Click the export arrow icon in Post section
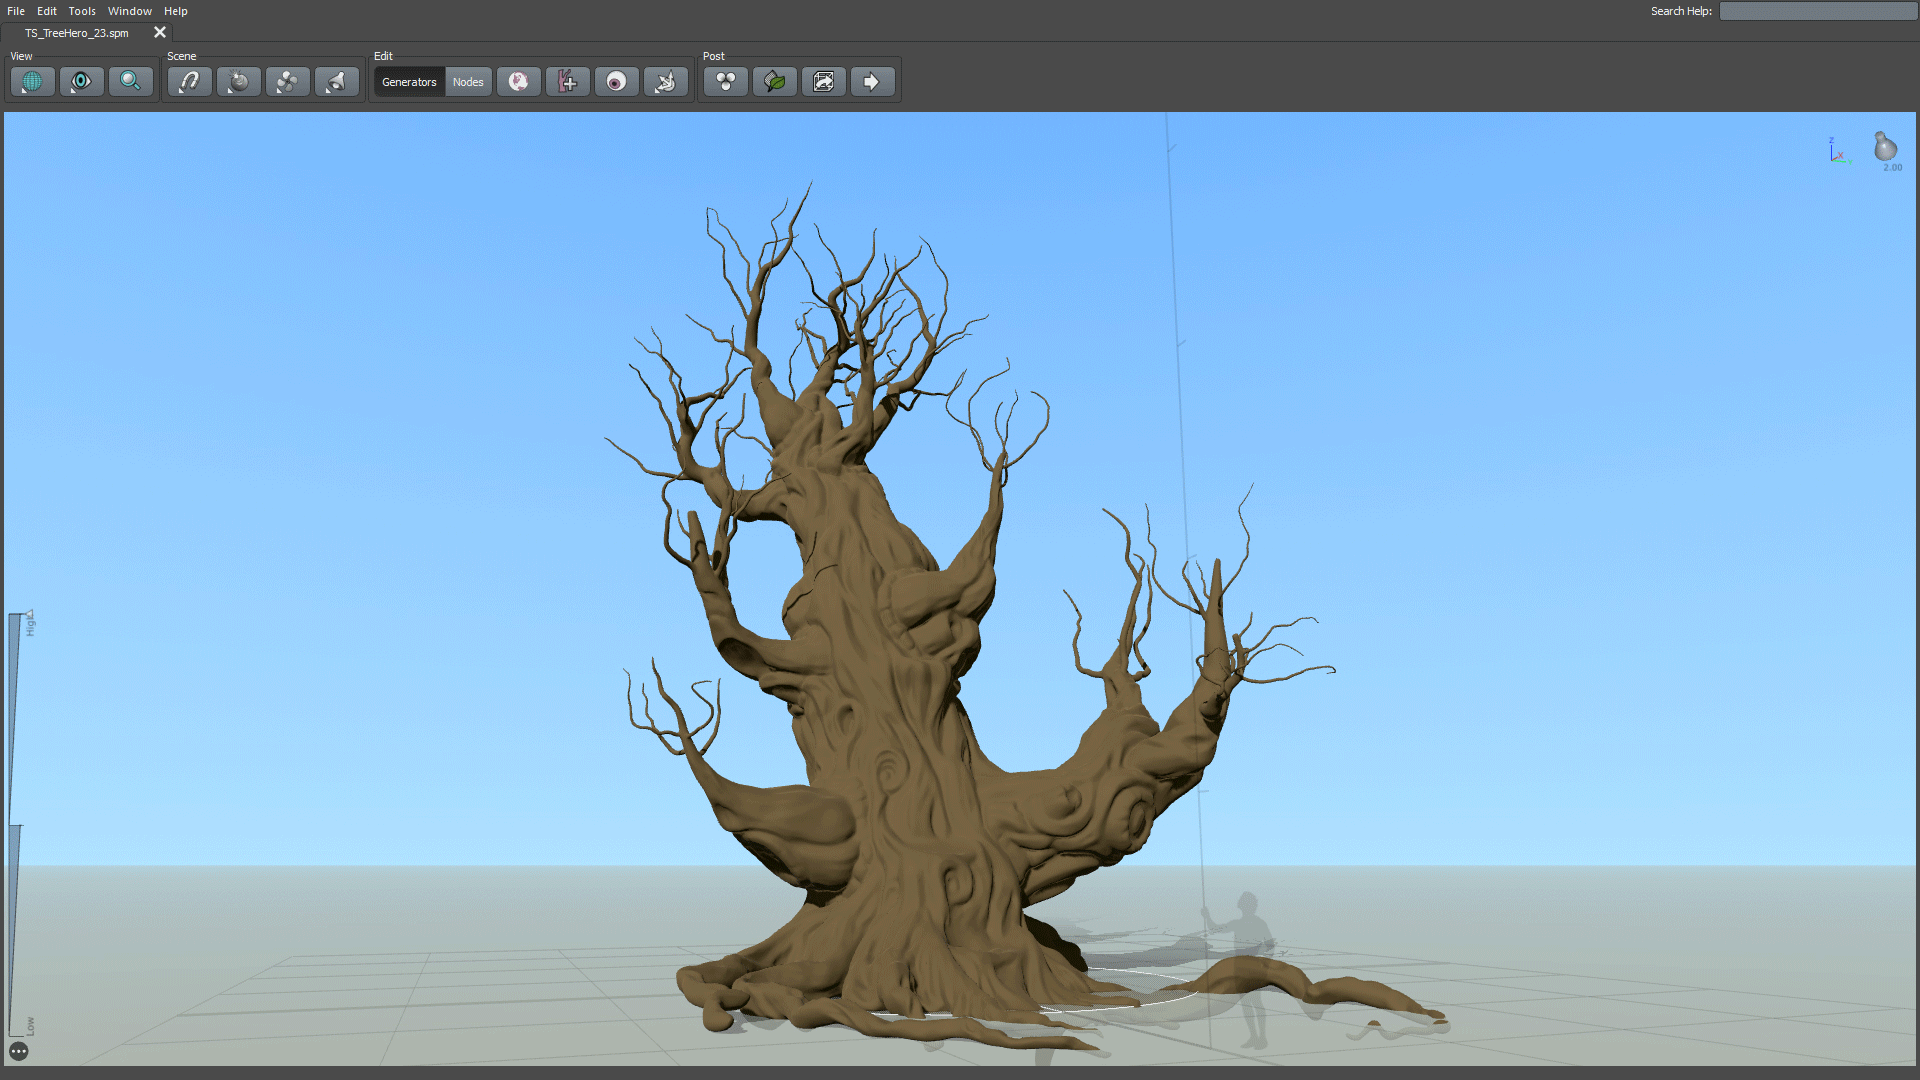Image resolution: width=1920 pixels, height=1080 pixels. point(872,81)
